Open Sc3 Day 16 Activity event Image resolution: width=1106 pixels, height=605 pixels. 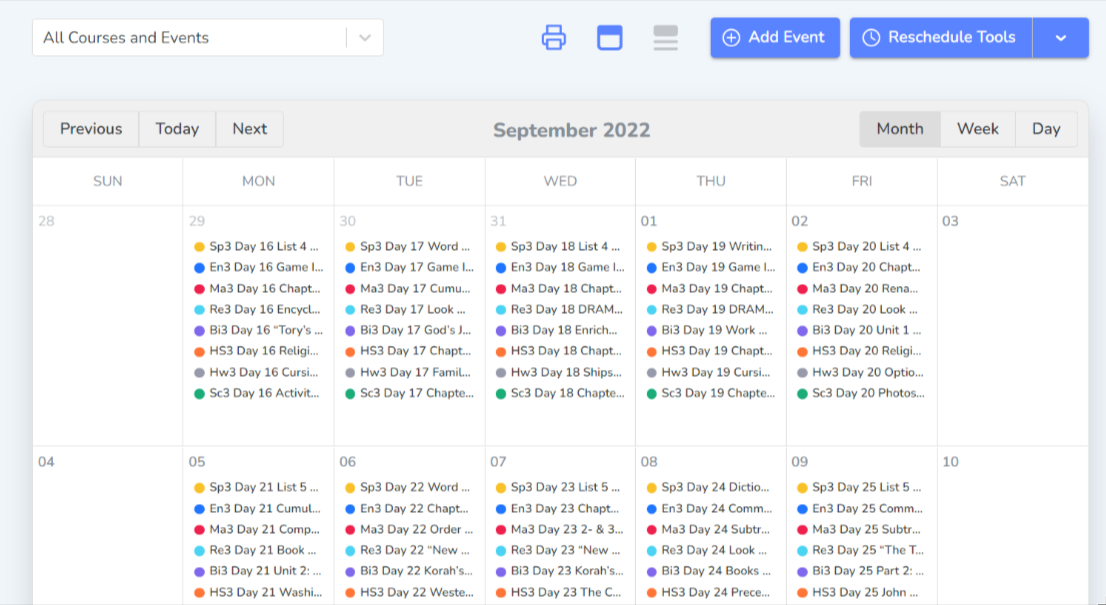click(257, 393)
